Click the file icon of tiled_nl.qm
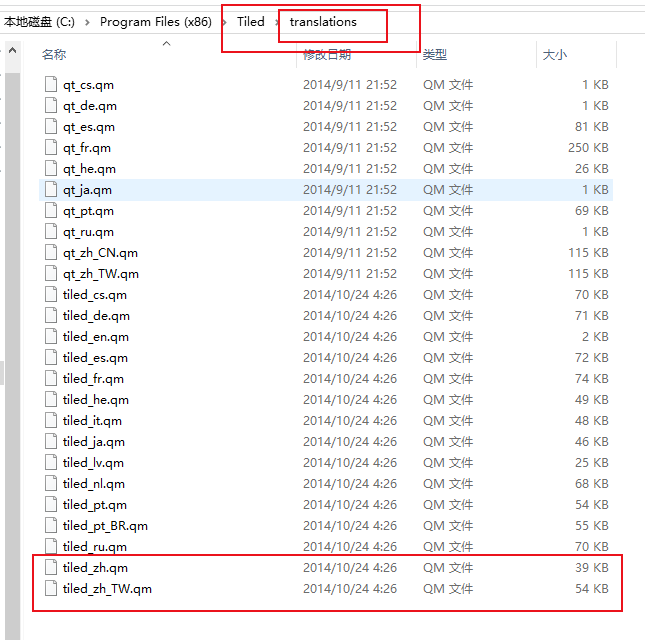 51,483
